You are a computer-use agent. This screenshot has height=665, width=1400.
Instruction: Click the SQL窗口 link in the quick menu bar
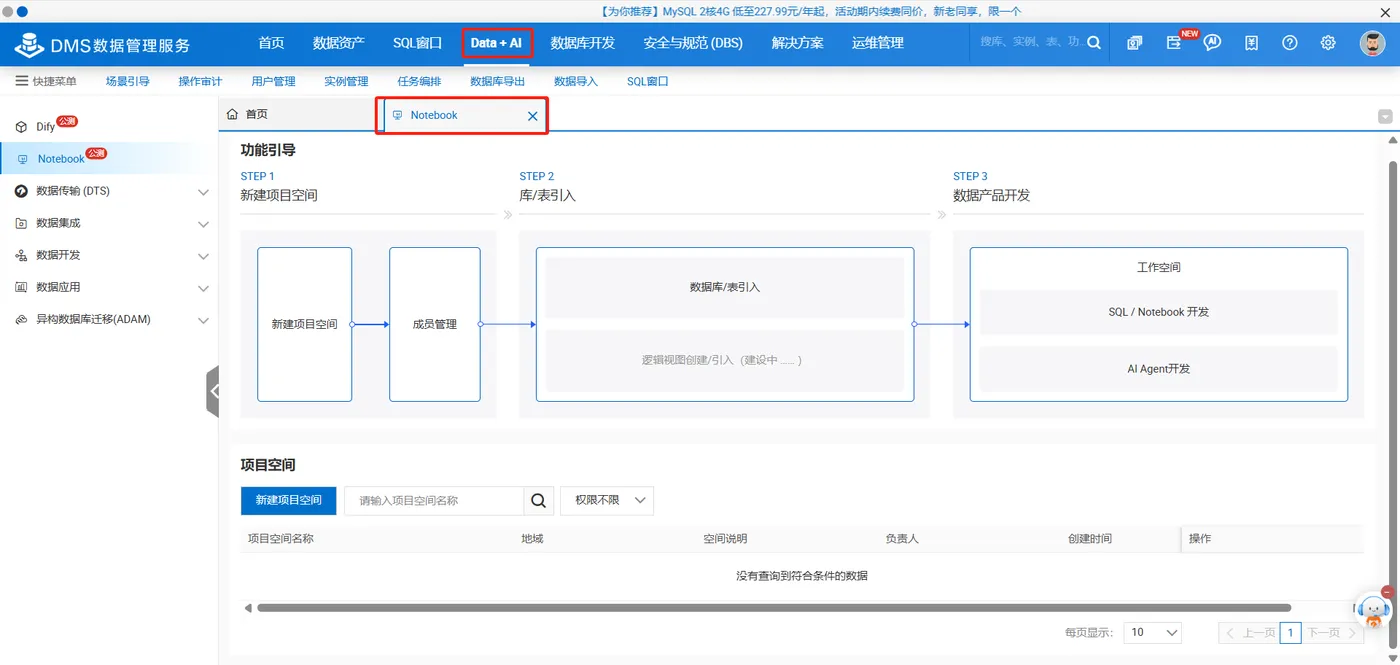coord(648,81)
